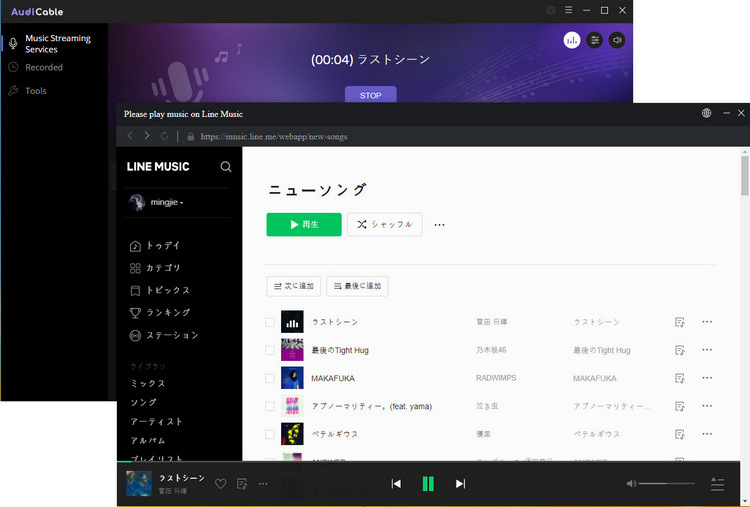Open more options for 最後のTight Hug row
This screenshot has width=750, height=507.
707,350
